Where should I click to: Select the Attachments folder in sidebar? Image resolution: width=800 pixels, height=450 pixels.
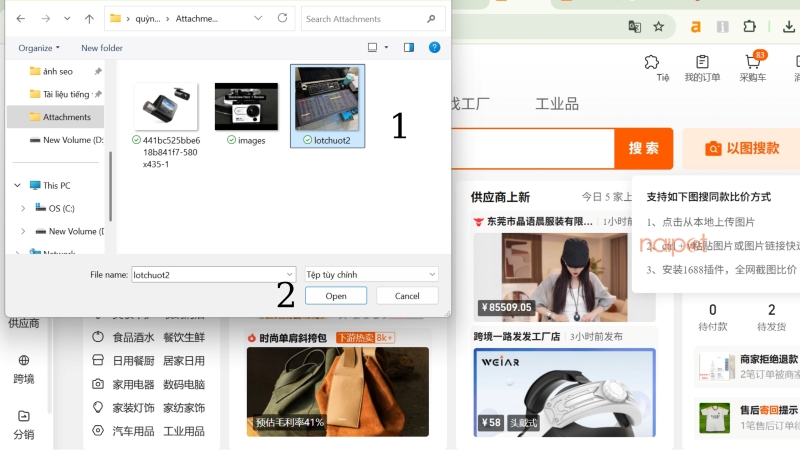tap(66, 117)
